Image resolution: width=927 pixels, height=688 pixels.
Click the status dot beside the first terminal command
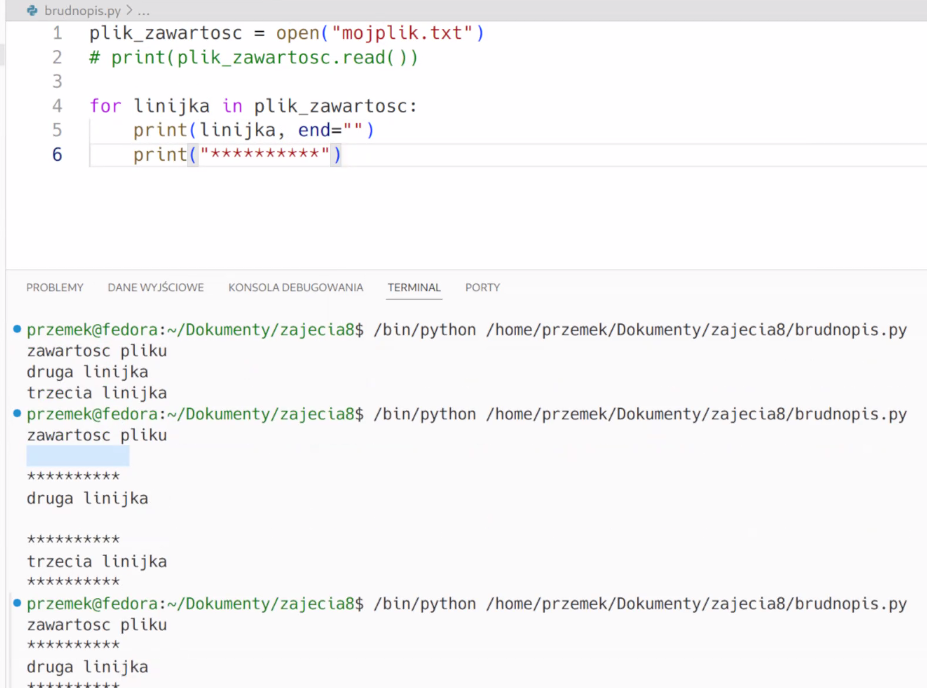click(17, 329)
